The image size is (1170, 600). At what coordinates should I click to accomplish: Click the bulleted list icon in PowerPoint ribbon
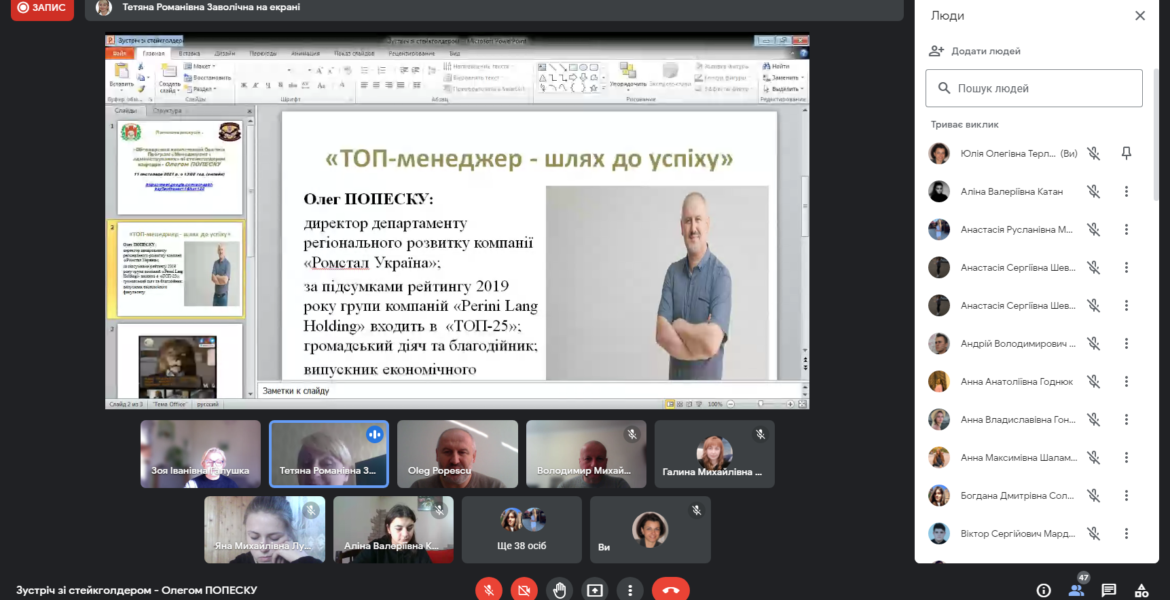point(365,70)
